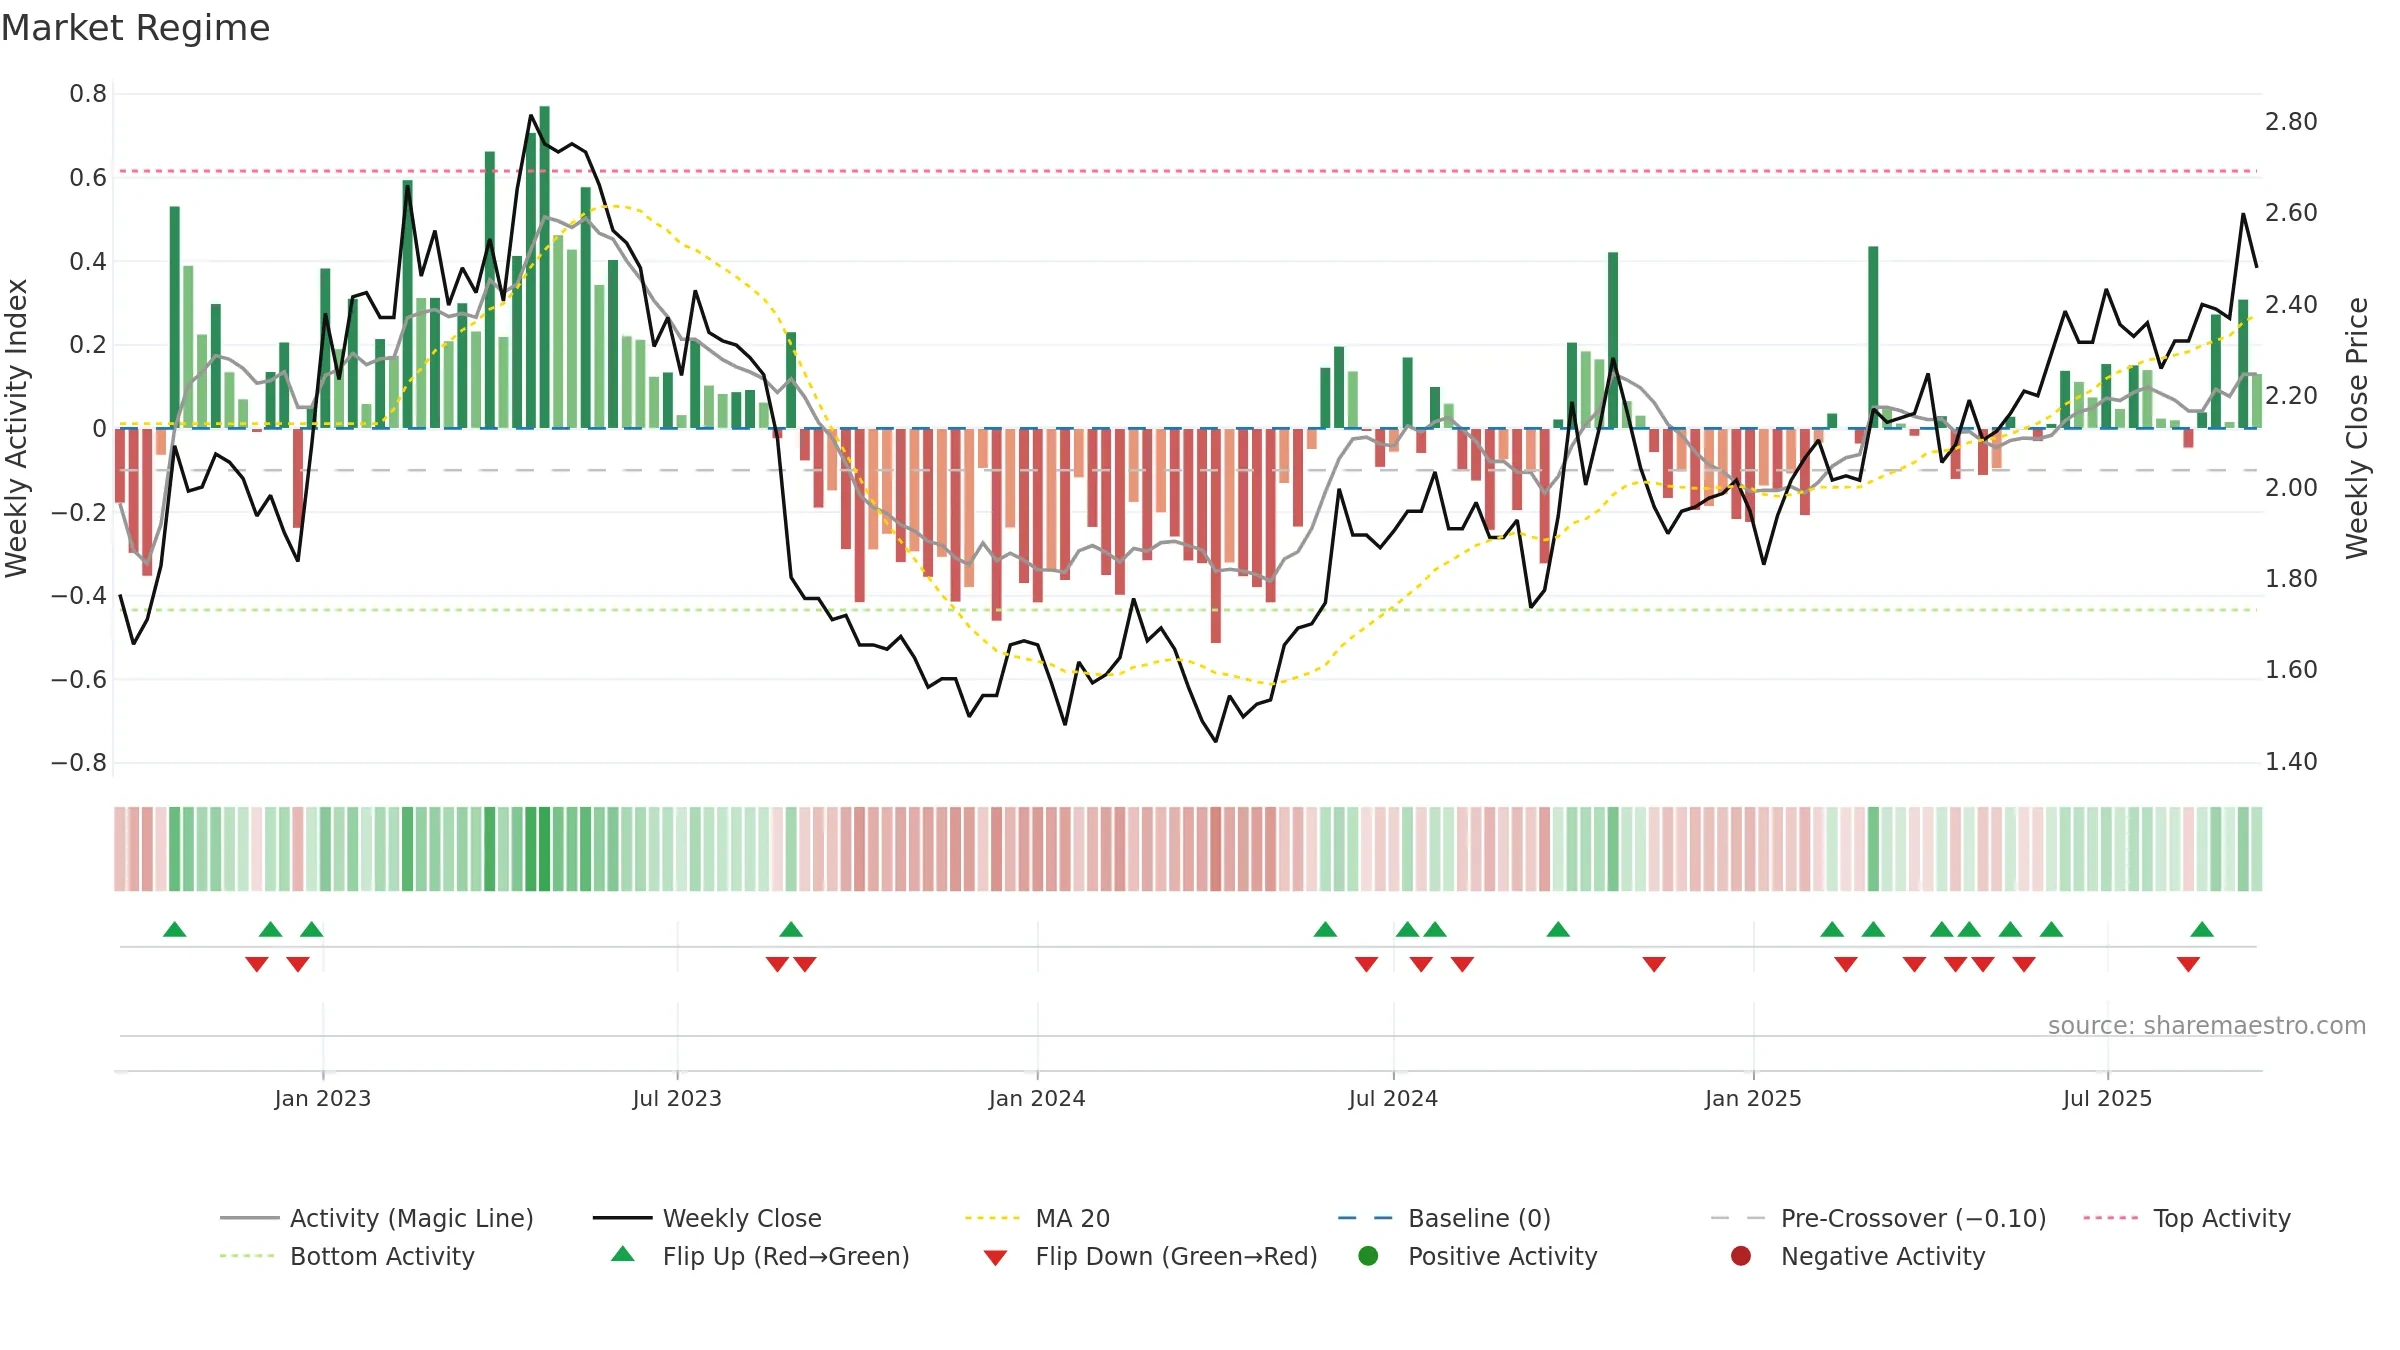
Task: Click the 1.40 right axis tick label
Action: pos(2291,762)
